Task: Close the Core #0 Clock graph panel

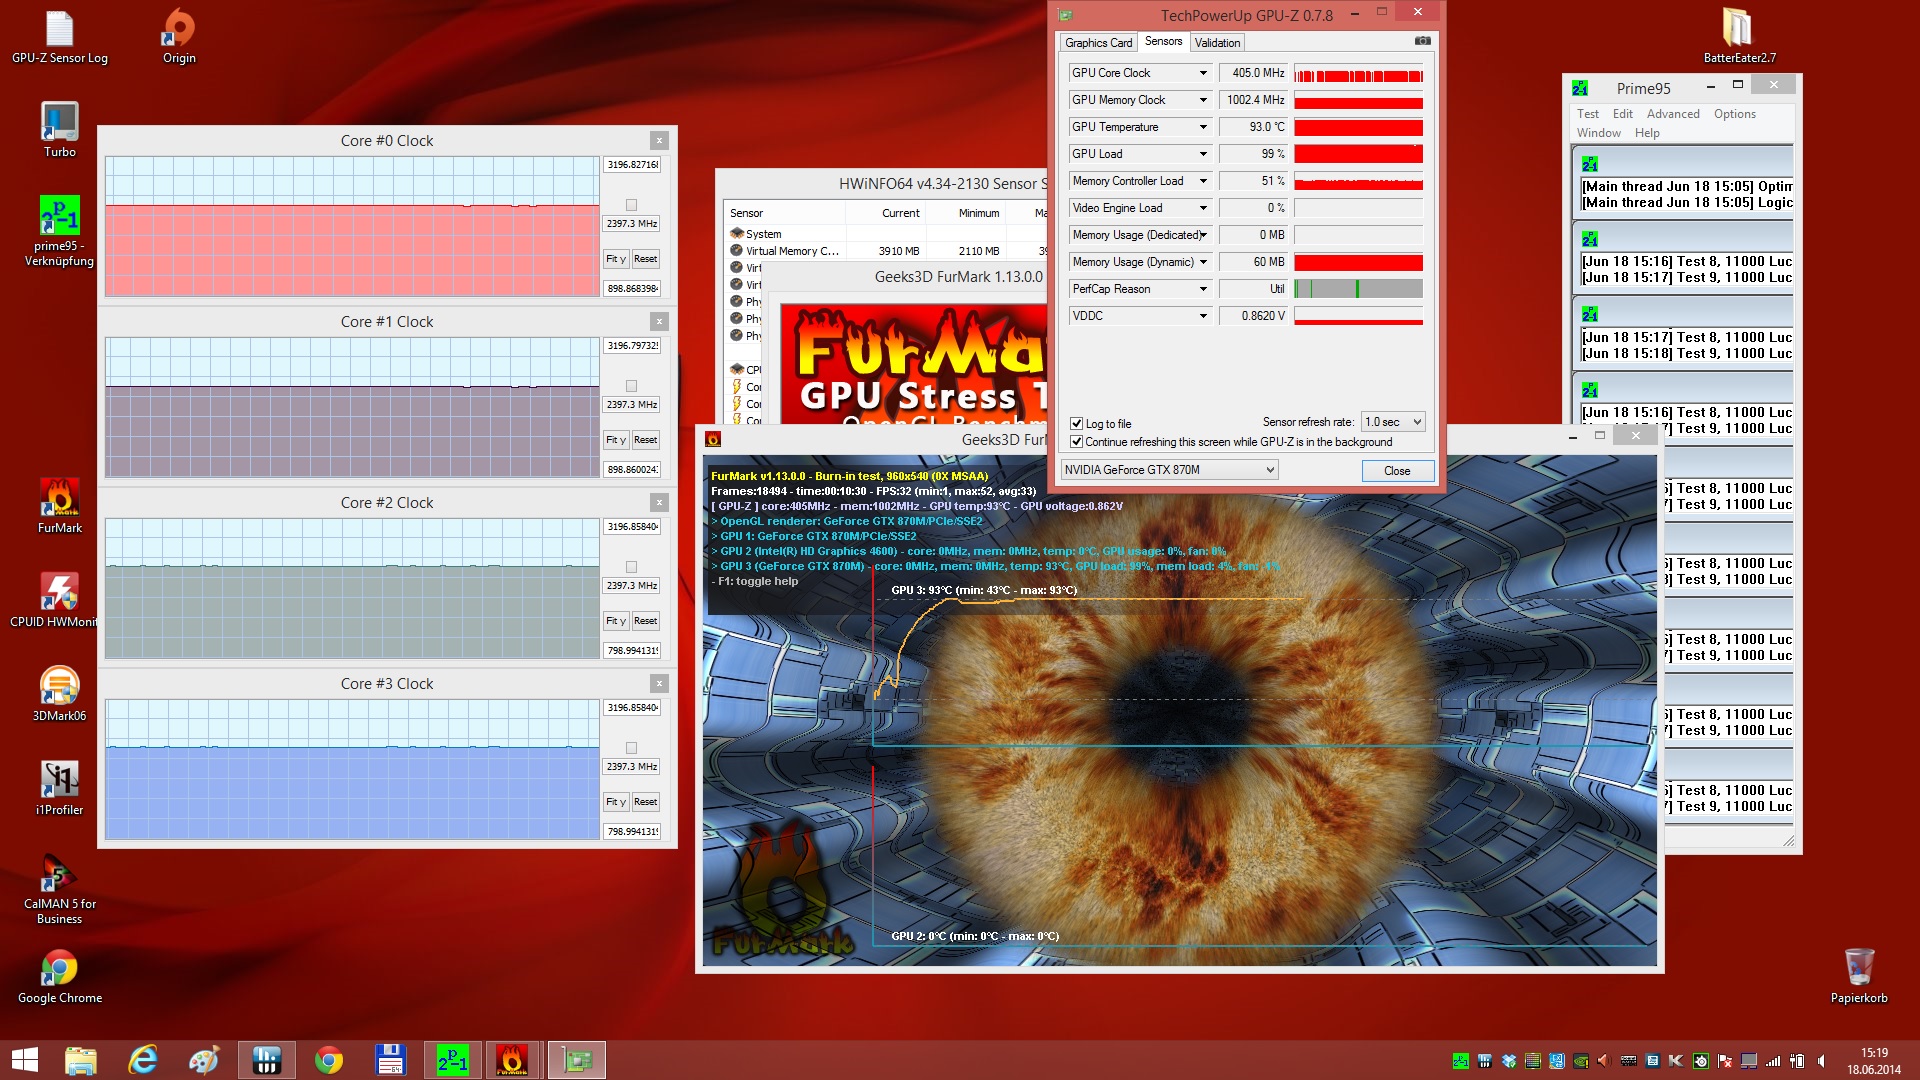Action: point(658,141)
